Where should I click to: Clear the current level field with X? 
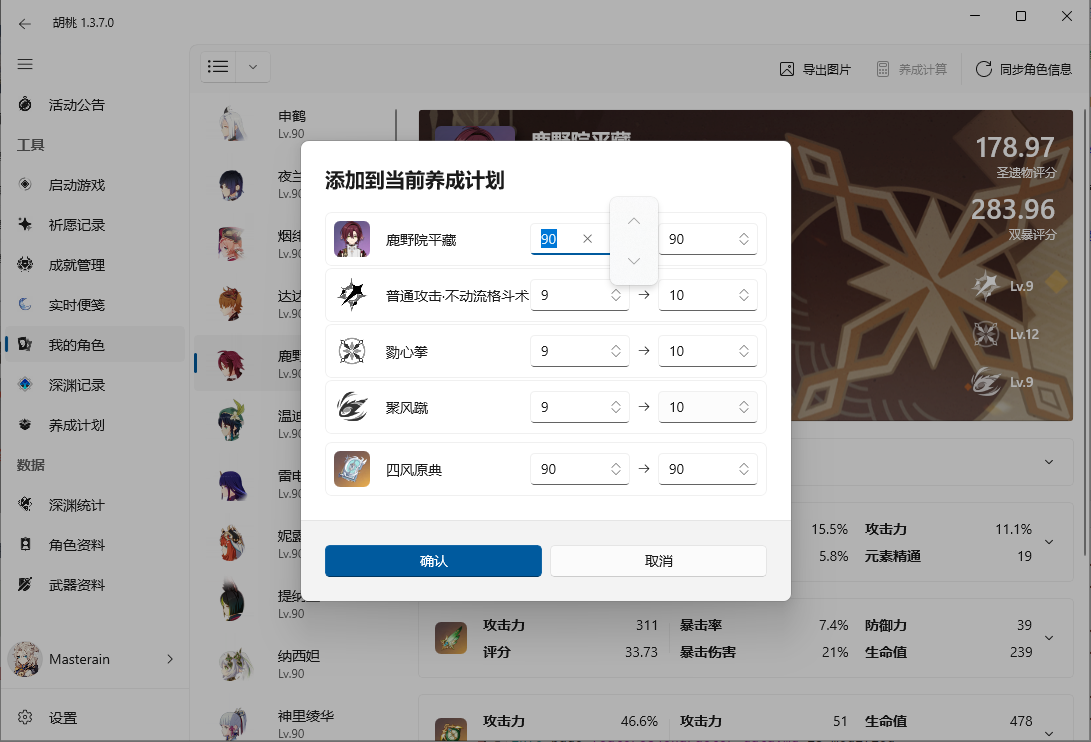tap(587, 239)
